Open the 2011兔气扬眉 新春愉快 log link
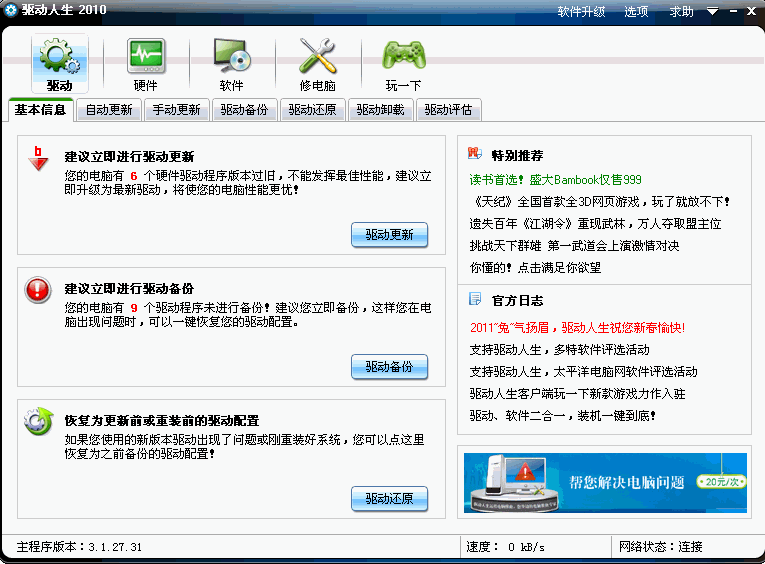This screenshot has height=564, width=765. tap(577, 327)
